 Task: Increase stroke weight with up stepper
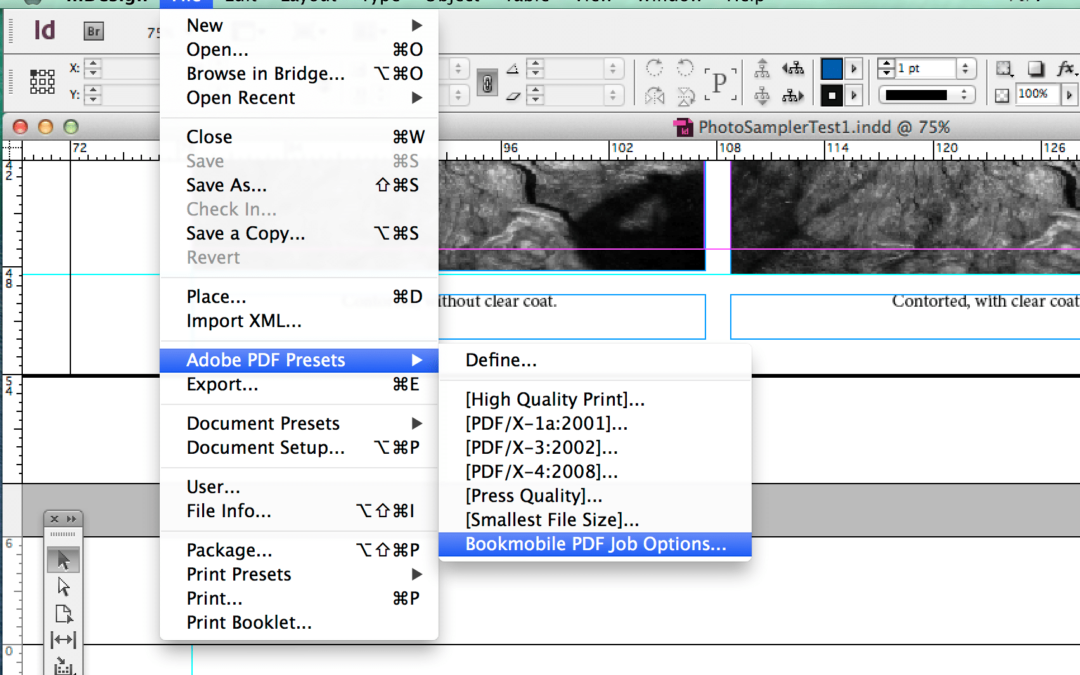886,64
